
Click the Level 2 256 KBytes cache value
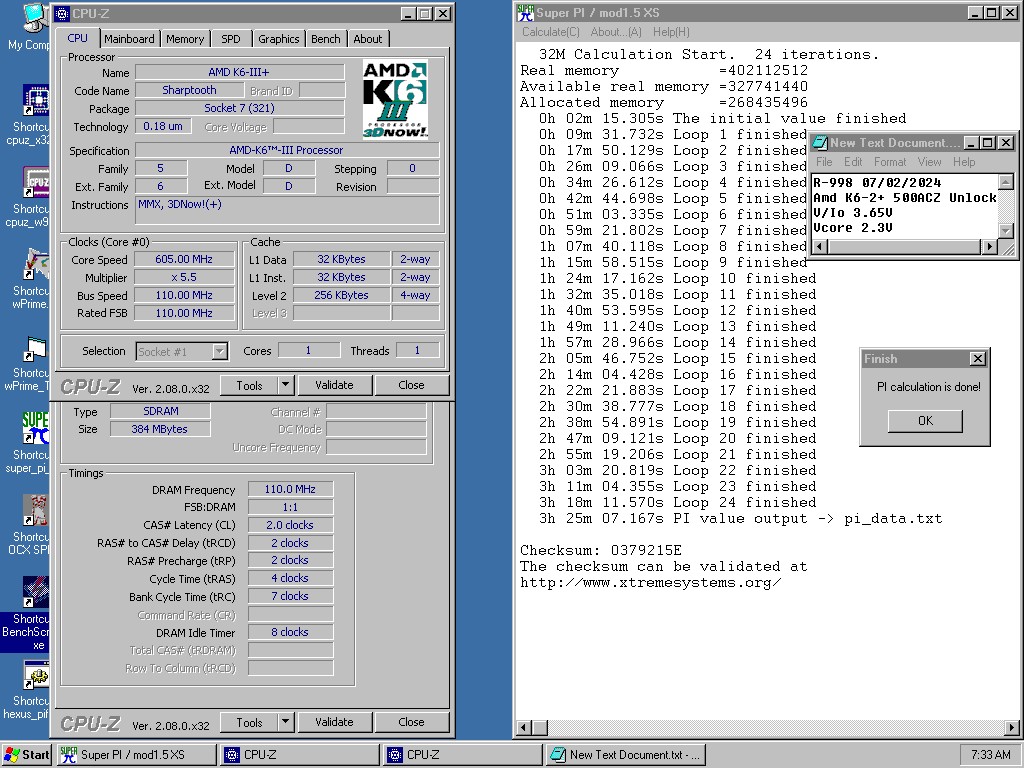[x=342, y=295]
